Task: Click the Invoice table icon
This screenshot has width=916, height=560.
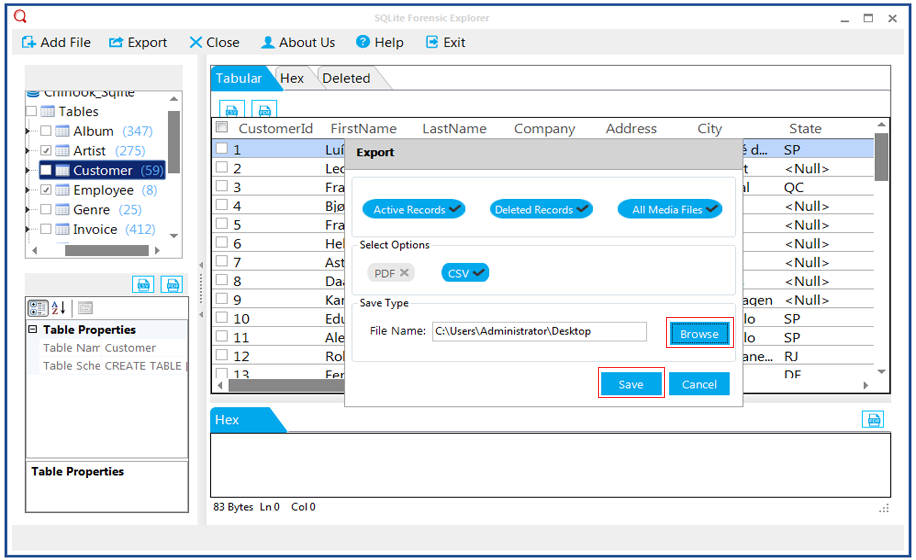Action: pos(63,229)
